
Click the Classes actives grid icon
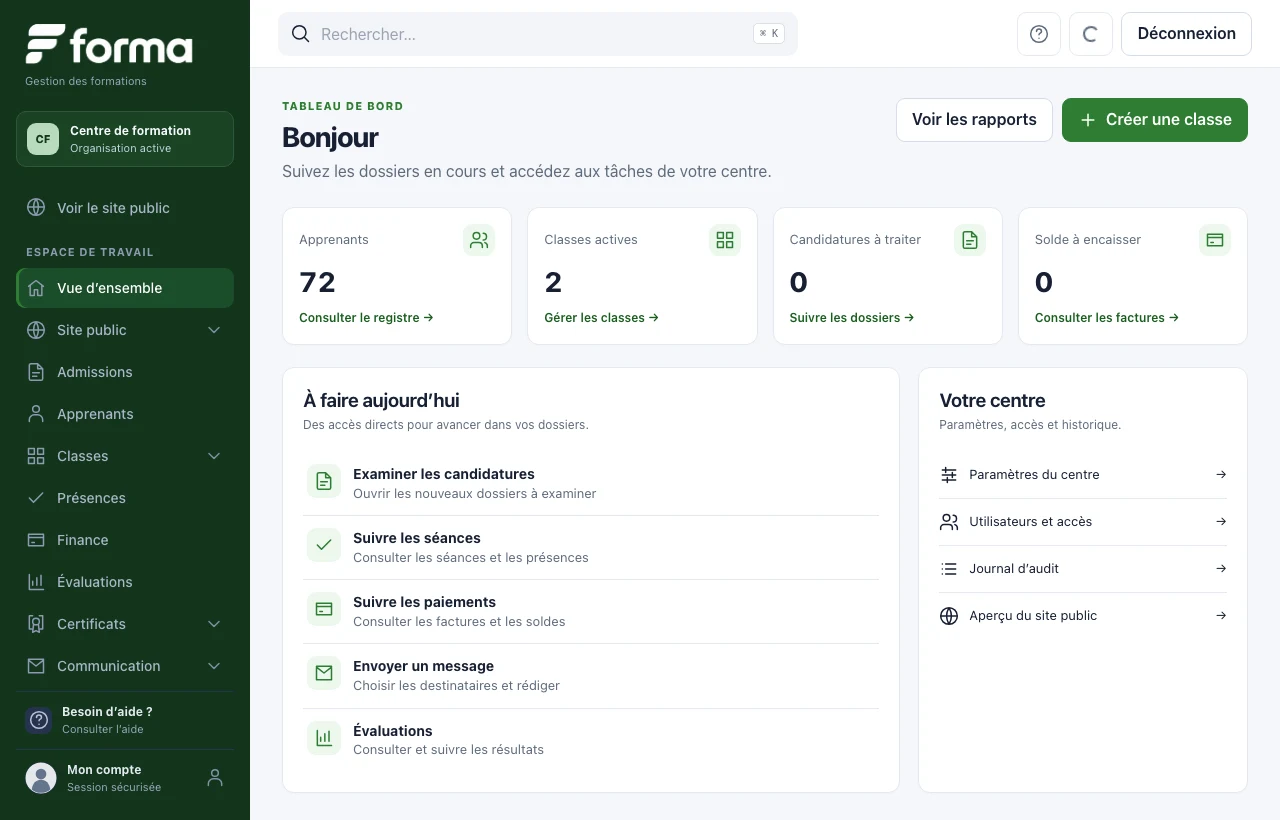click(725, 240)
